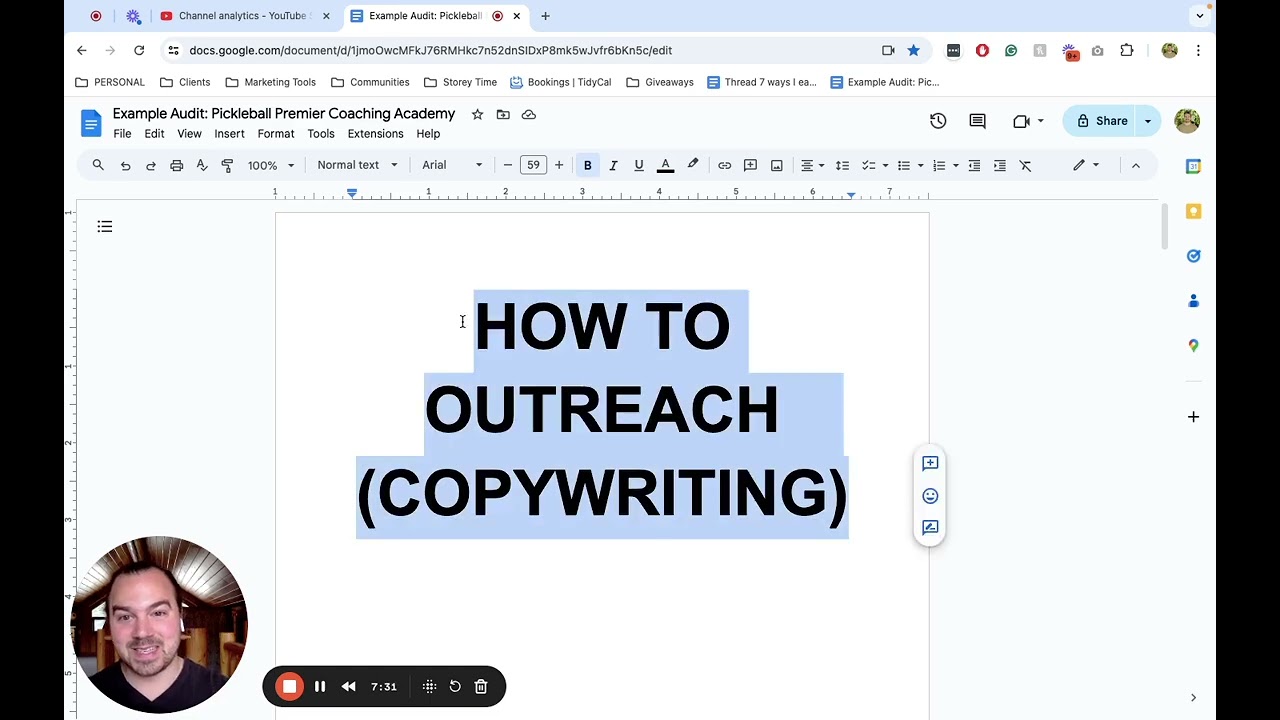Add comment from the margin toolbar
Viewport: 1280px width, 720px height.
(930, 463)
